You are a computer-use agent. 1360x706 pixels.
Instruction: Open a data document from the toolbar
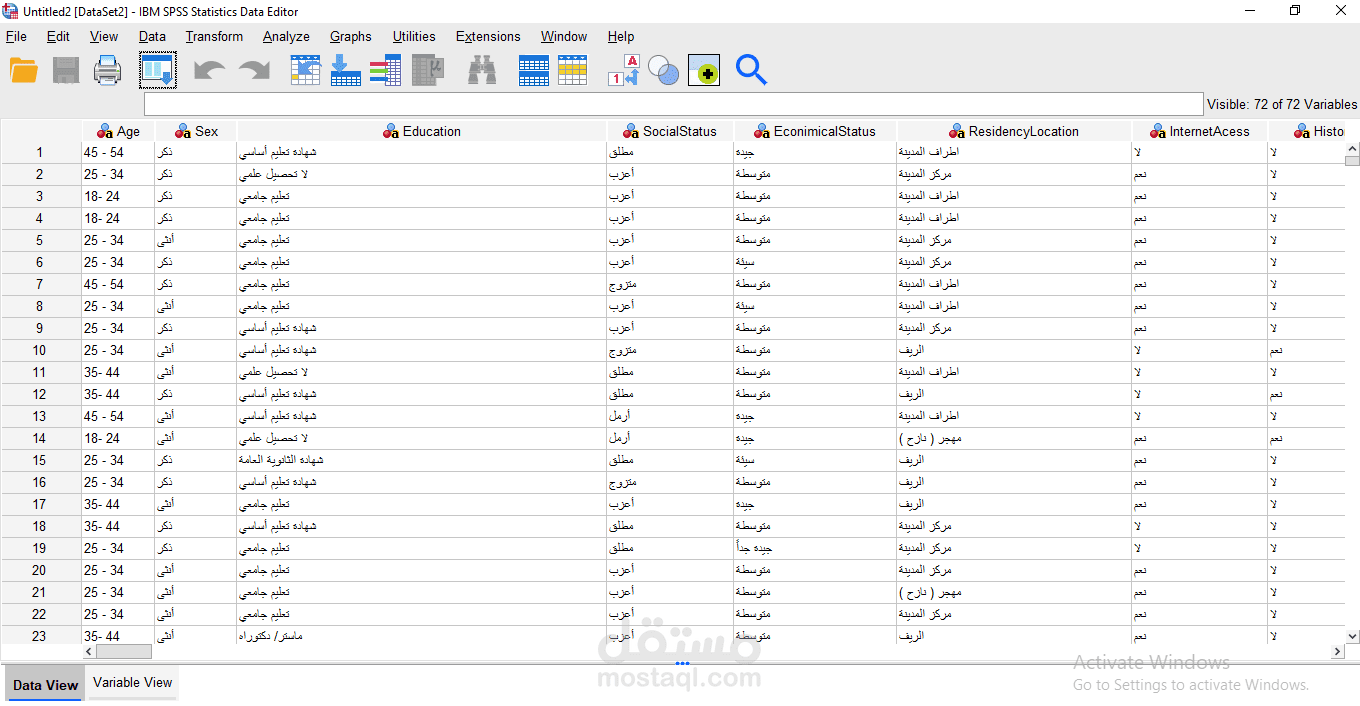[23, 70]
